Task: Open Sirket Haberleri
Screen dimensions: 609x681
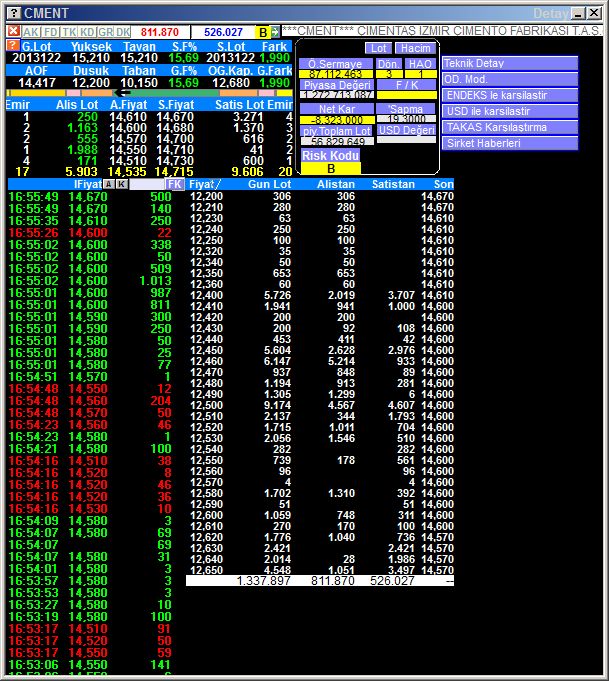Action: (510, 143)
